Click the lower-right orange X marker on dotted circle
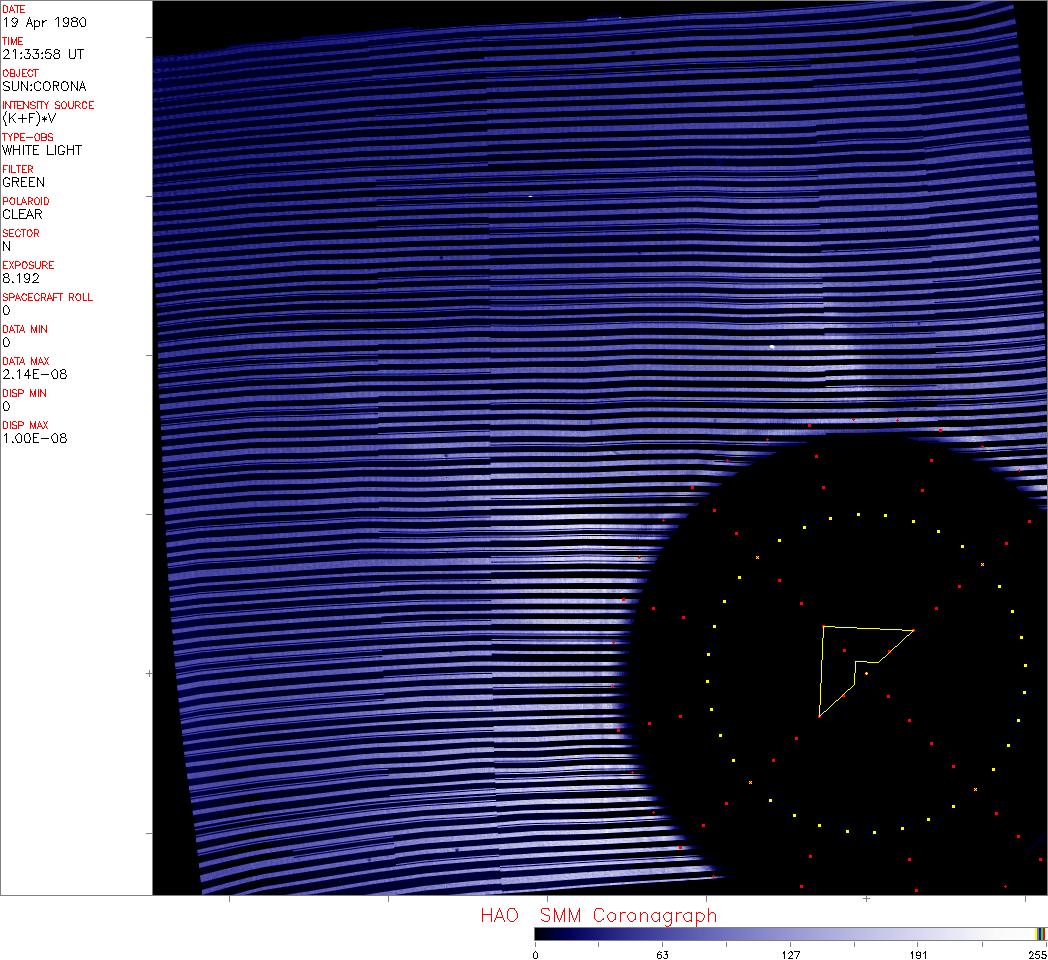Viewport: 1048px width, 960px height. pyautogui.click(x=975, y=790)
